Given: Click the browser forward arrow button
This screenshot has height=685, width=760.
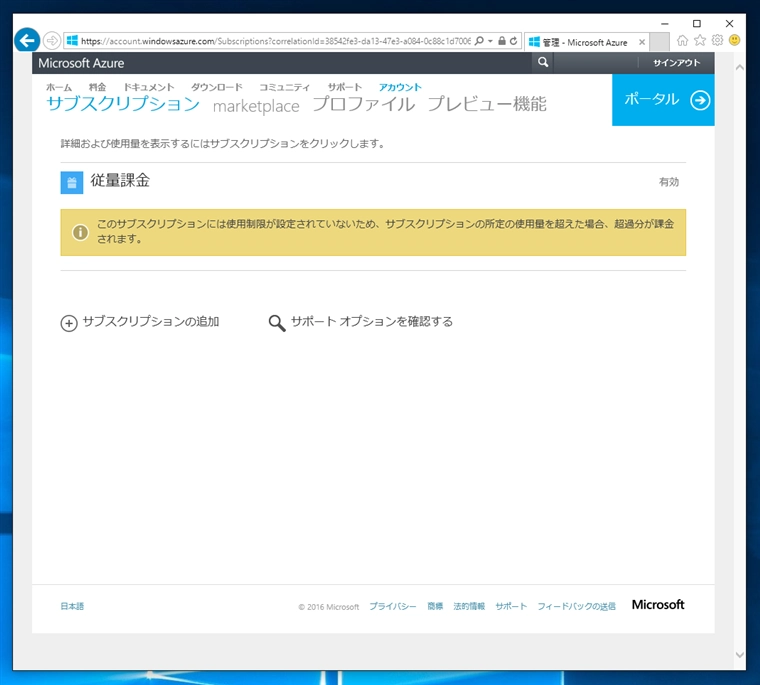Looking at the screenshot, I should pos(52,41).
